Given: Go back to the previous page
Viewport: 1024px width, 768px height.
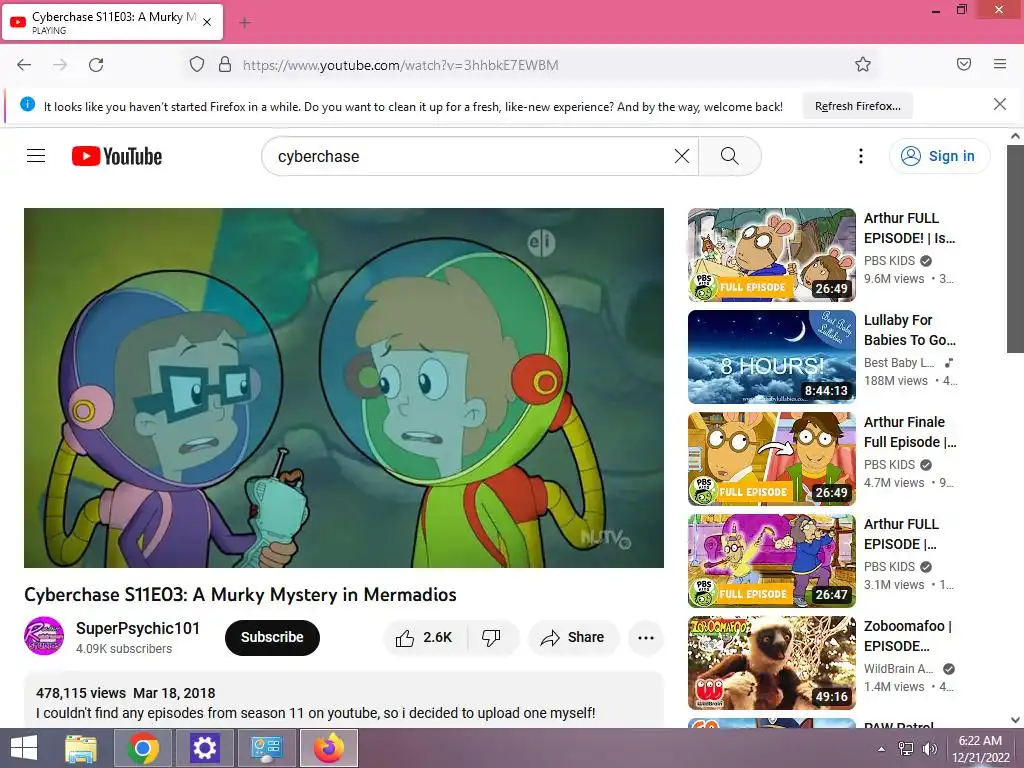Looking at the screenshot, I should click(x=24, y=65).
